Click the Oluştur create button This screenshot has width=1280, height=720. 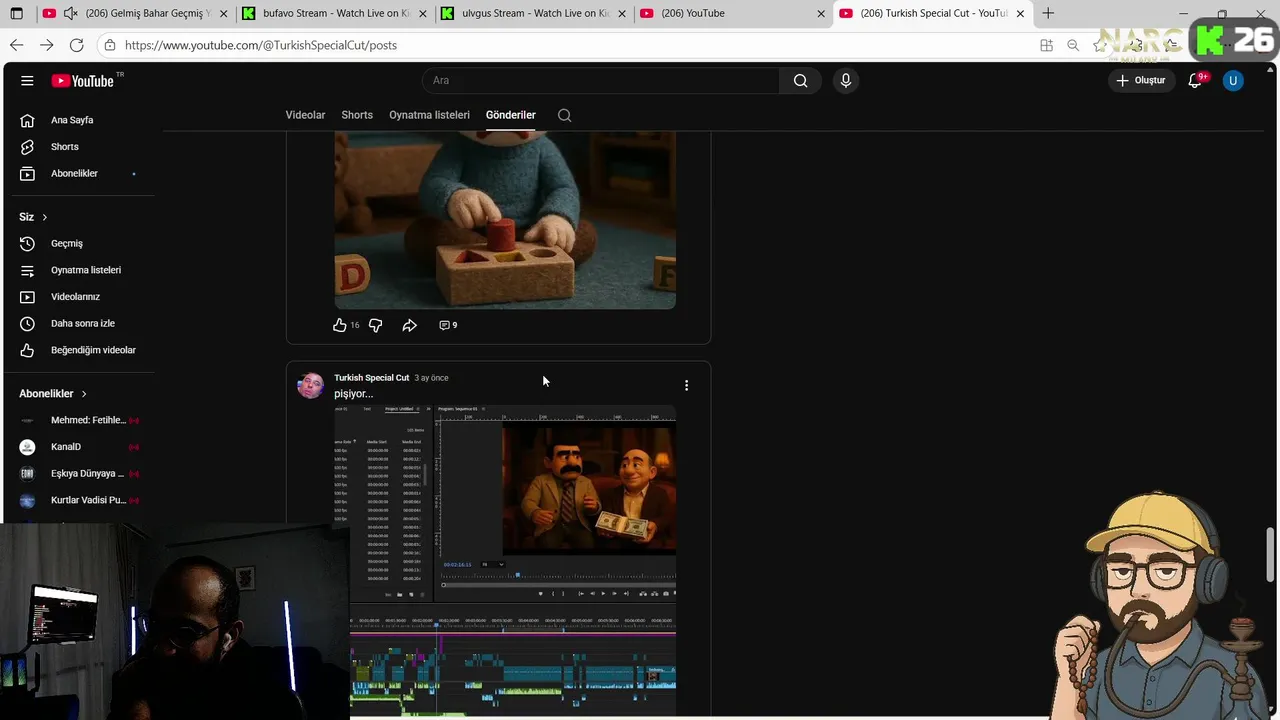point(1141,80)
